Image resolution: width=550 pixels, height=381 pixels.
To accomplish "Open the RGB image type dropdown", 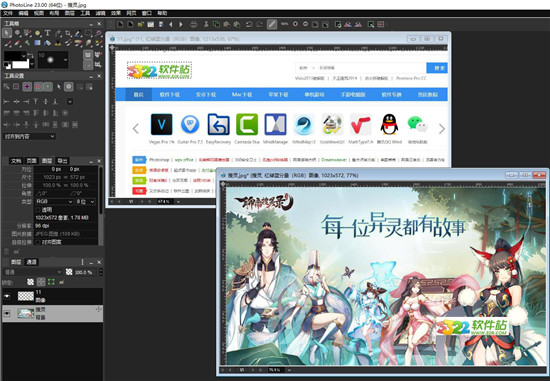I will [54, 201].
